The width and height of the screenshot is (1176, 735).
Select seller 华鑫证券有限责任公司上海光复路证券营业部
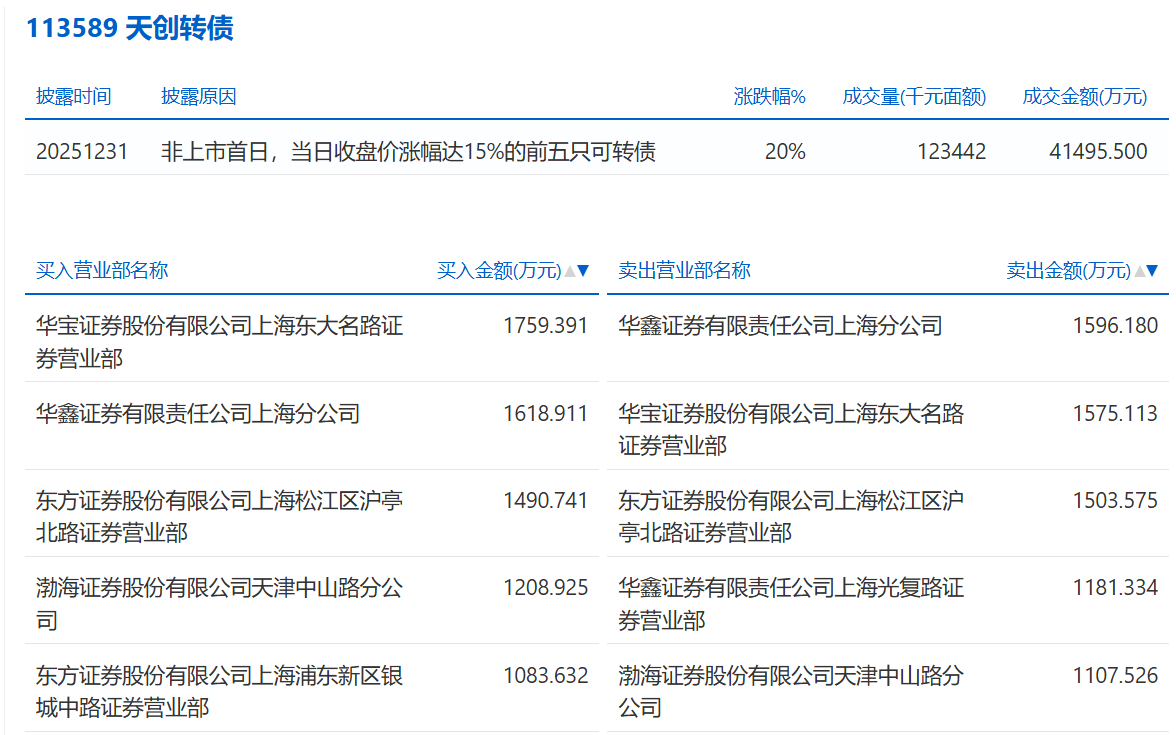[x=791, y=604]
